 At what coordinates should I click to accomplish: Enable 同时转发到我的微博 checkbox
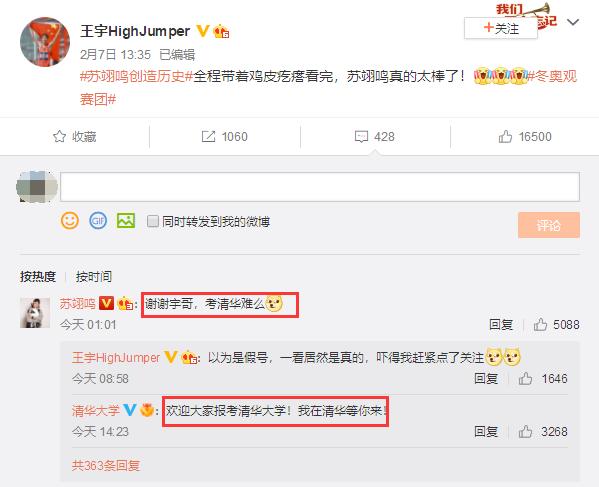(153, 221)
